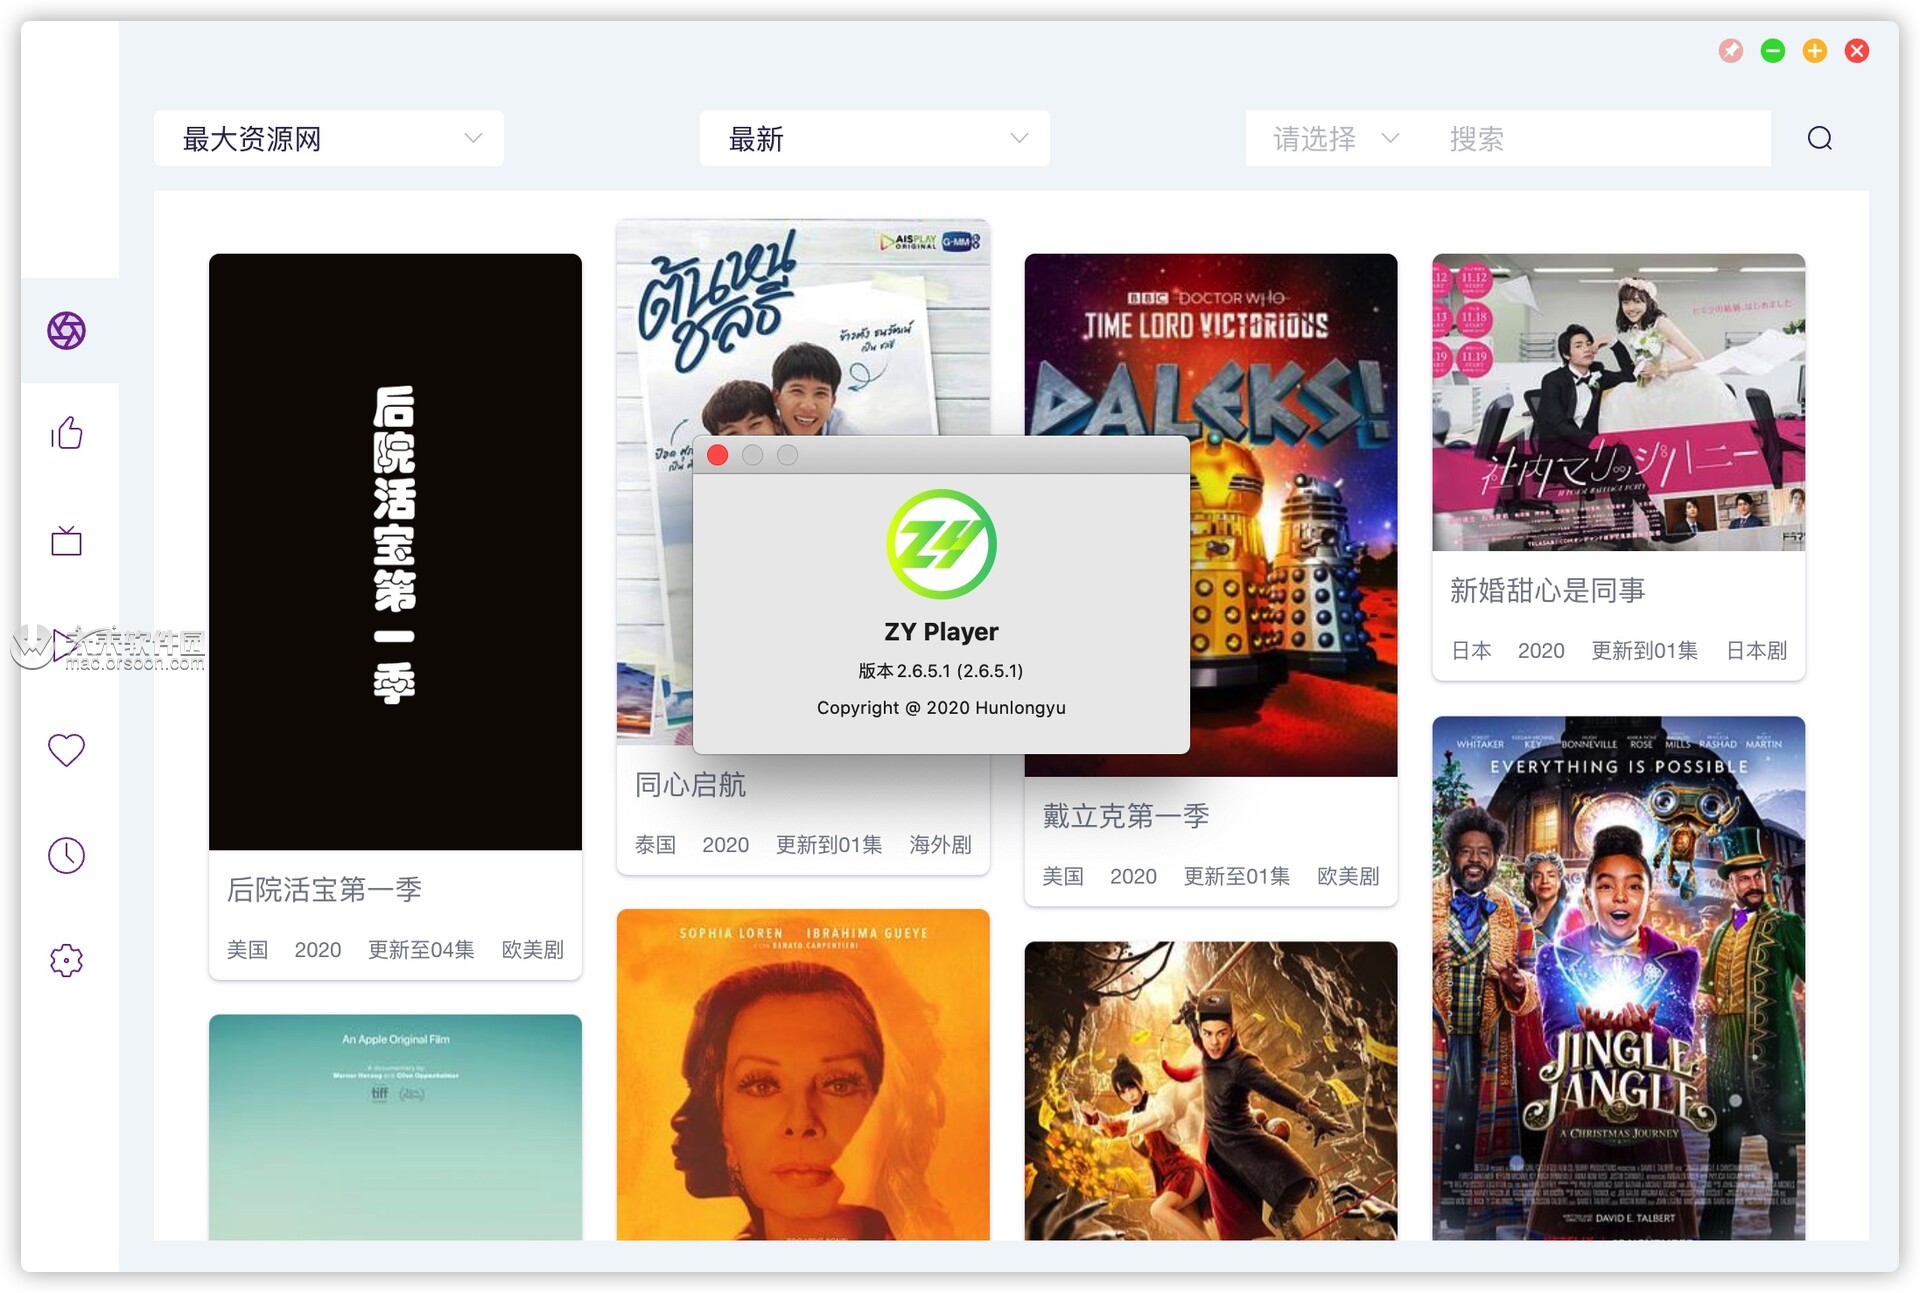This screenshot has height=1293, width=1920.
Task: Select the 日本剧 tag under 新婚甜心是同事
Action: click(1755, 650)
